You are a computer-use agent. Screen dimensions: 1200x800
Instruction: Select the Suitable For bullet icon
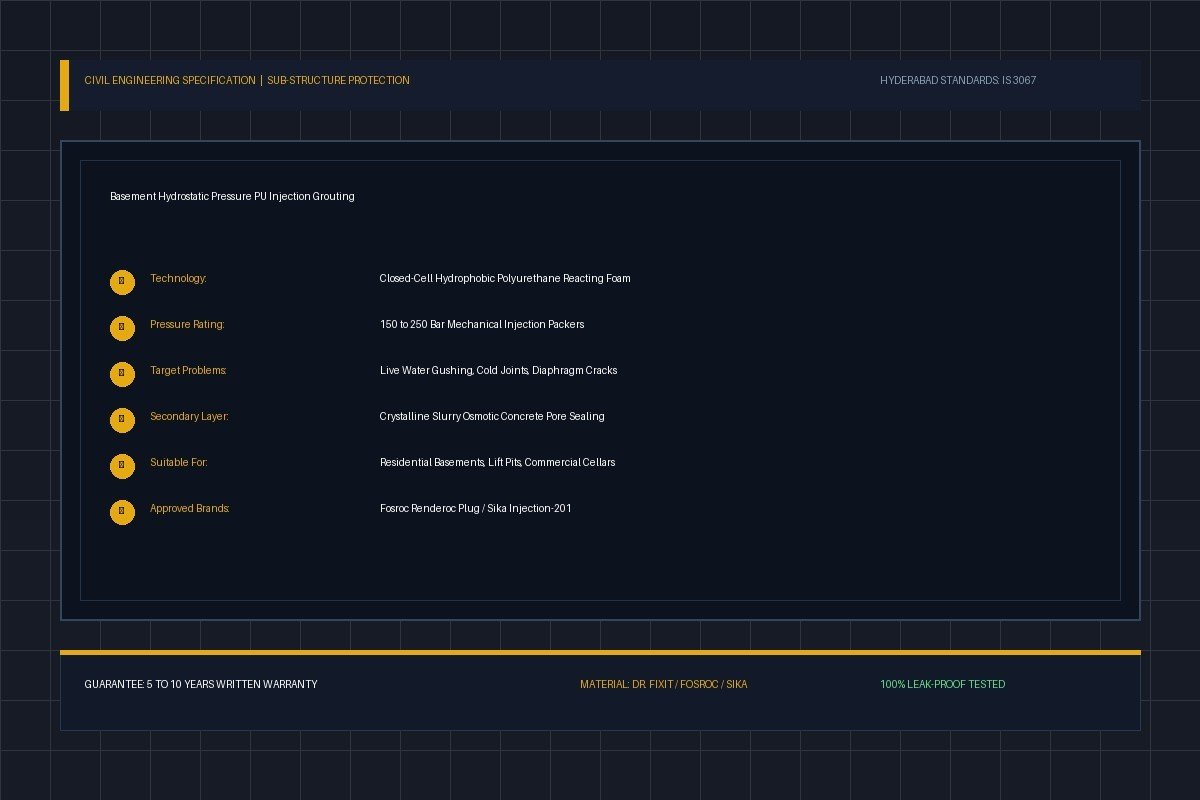point(122,466)
